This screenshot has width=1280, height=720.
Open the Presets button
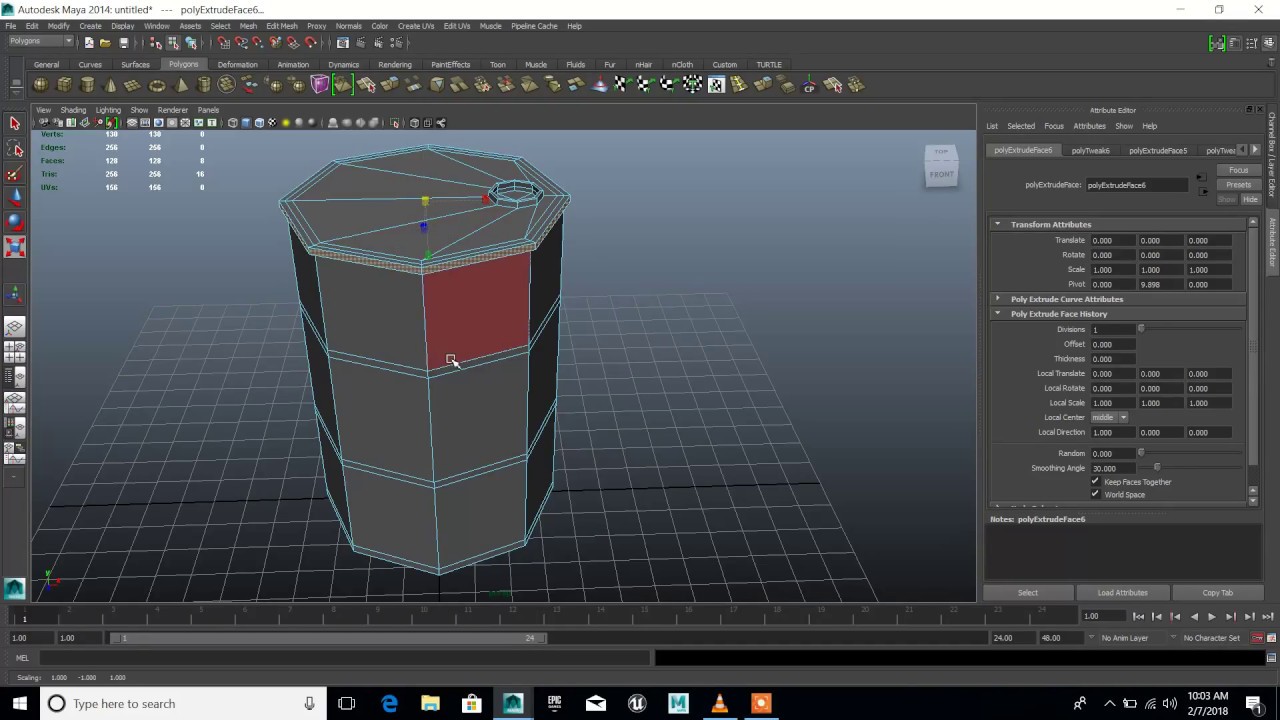(1238, 185)
